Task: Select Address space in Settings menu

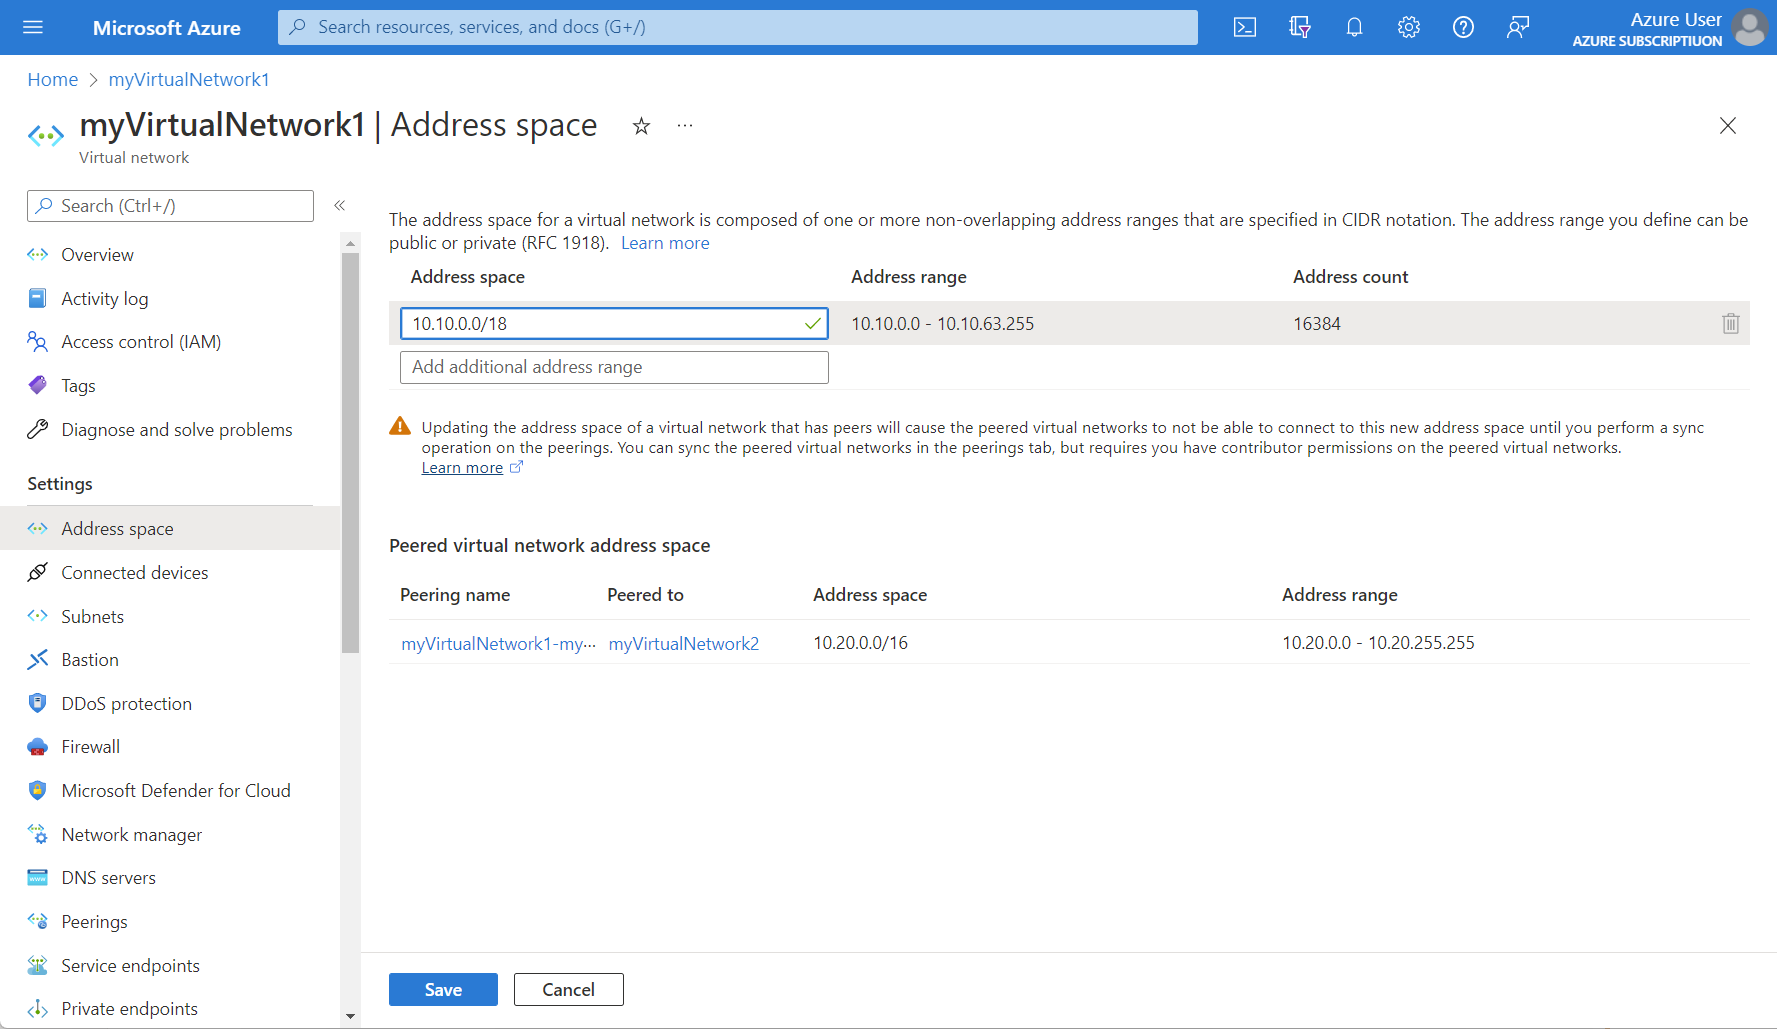Action: pos(170,528)
